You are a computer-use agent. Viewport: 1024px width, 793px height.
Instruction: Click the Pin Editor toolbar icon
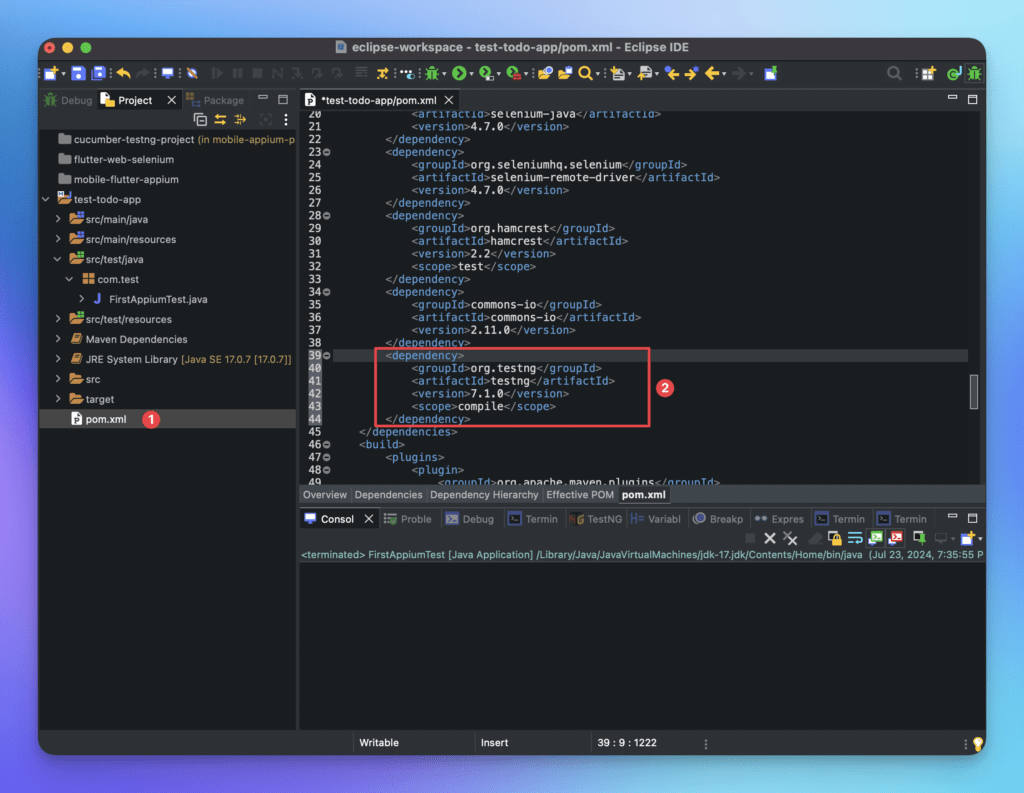(x=771, y=73)
